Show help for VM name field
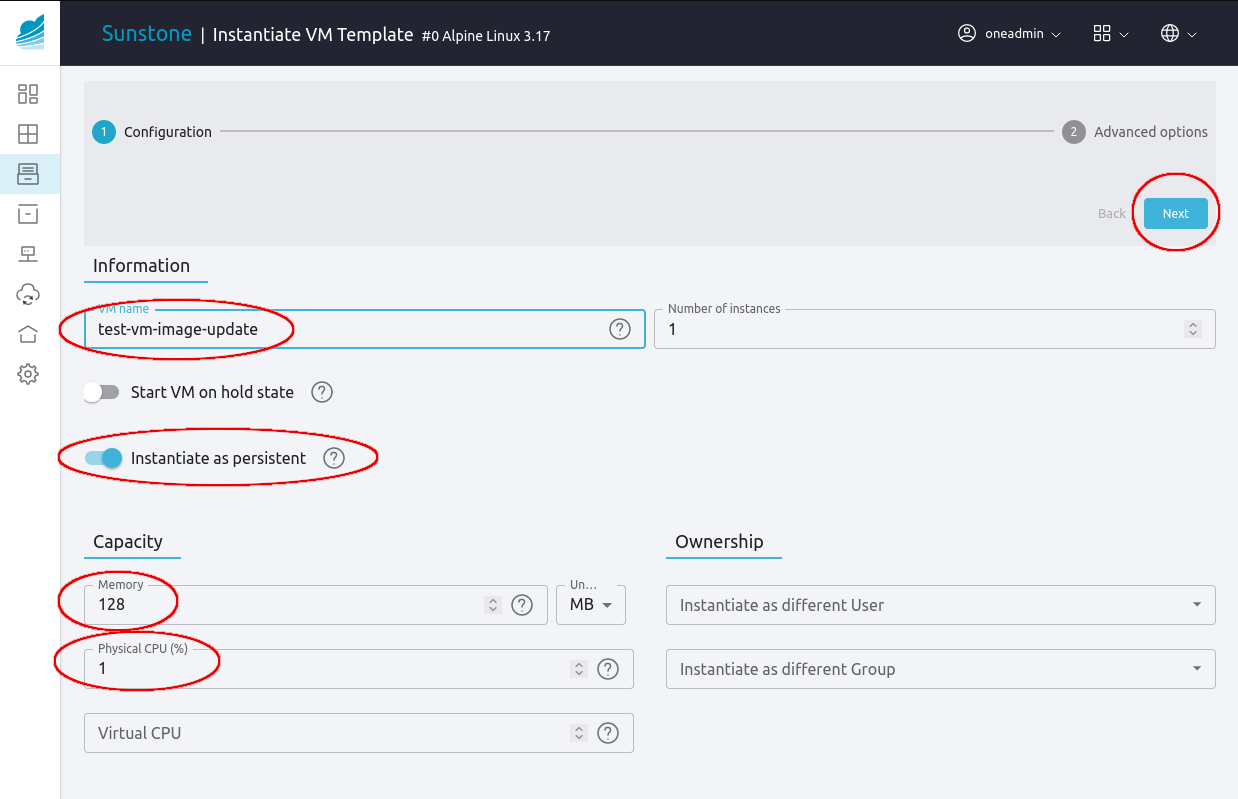1238x799 pixels. coord(620,329)
